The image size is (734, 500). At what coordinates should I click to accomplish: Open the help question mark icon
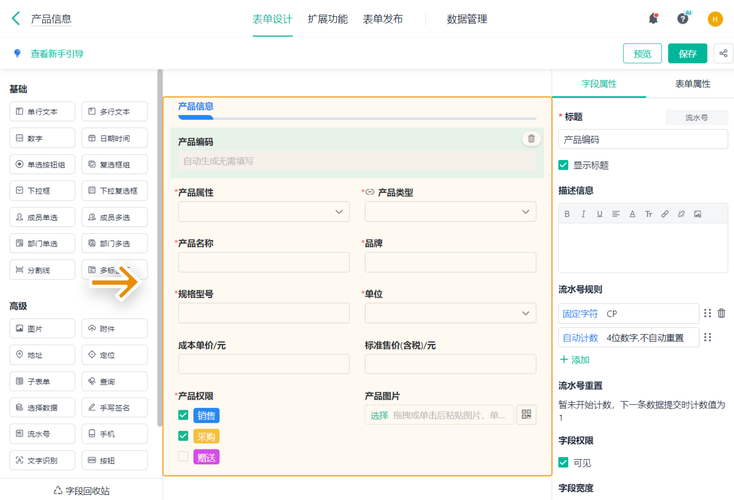(x=683, y=19)
